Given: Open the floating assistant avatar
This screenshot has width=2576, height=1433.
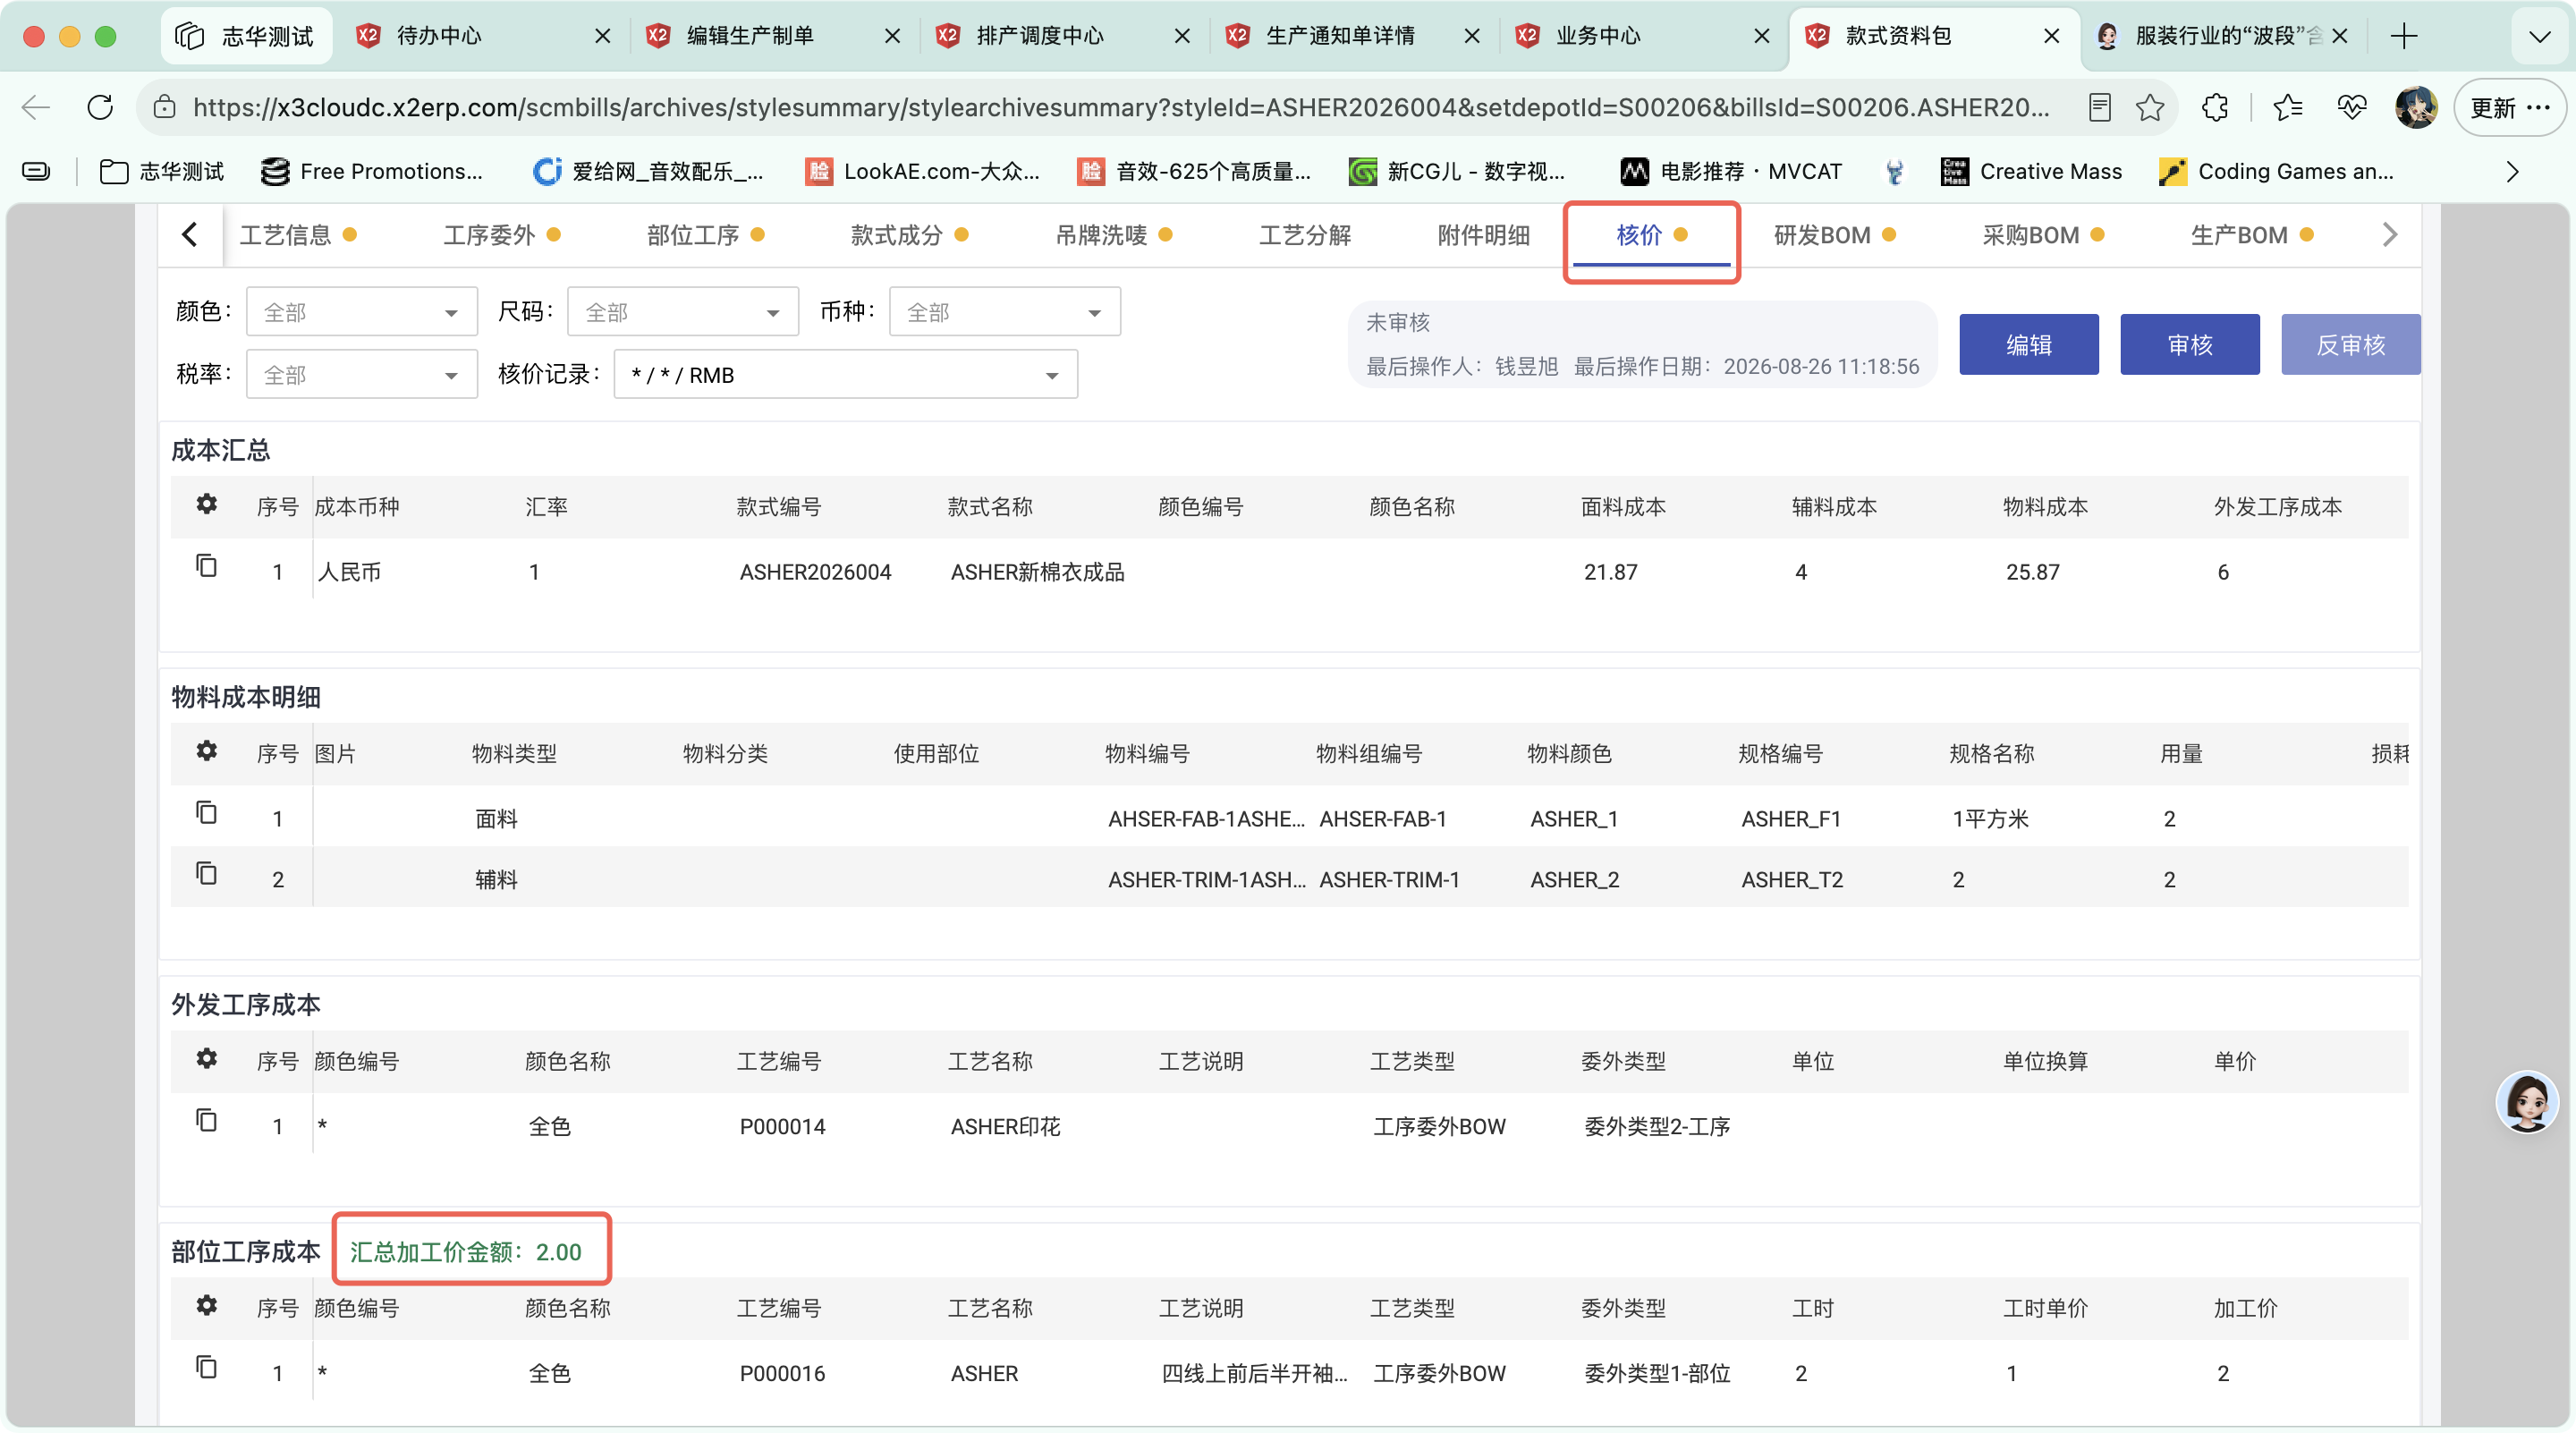Looking at the screenshot, I should (x=2526, y=1102).
